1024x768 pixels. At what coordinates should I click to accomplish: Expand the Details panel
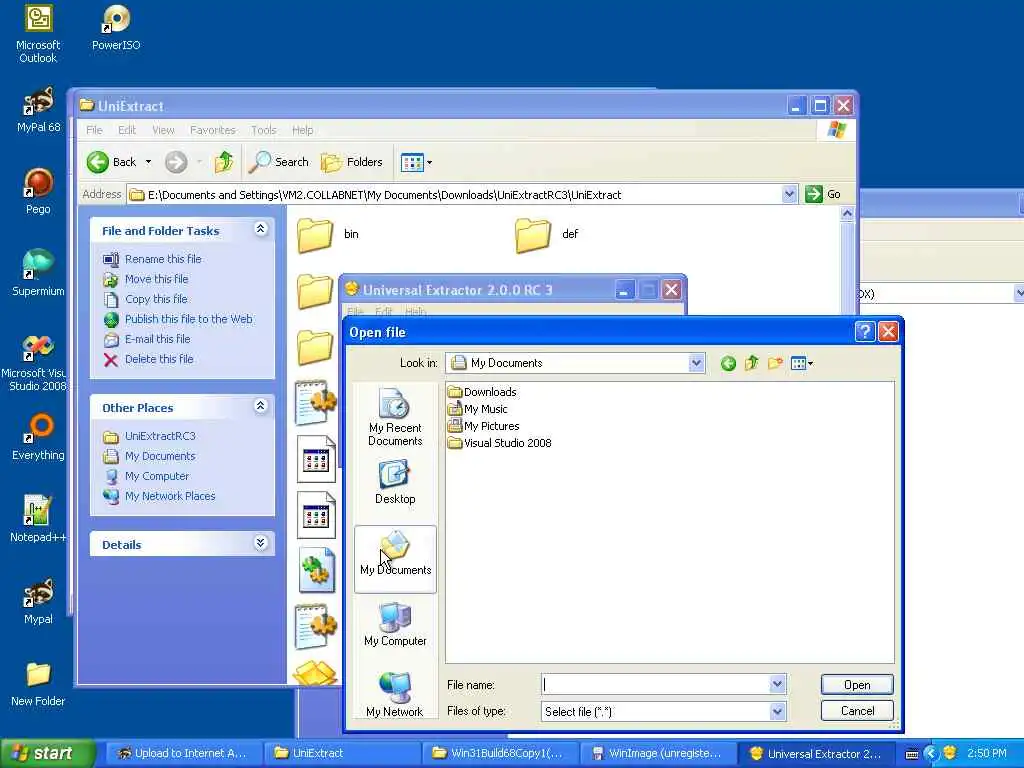(x=261, y=543)
